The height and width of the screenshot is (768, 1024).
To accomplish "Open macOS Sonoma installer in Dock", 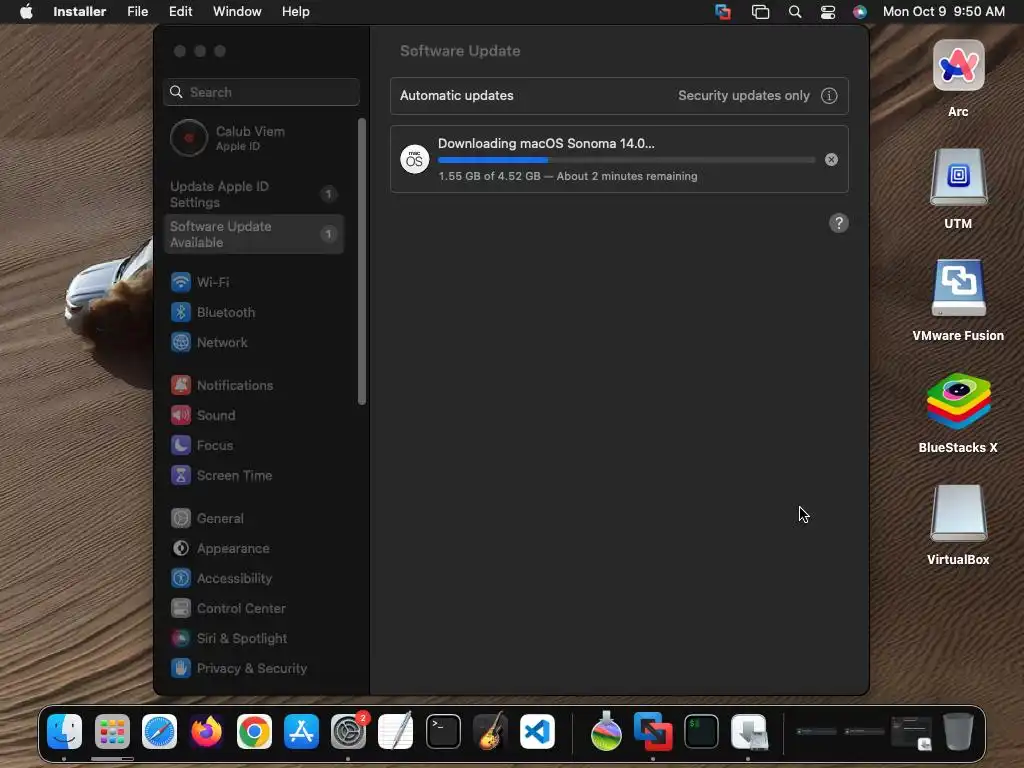I will 606,731.
